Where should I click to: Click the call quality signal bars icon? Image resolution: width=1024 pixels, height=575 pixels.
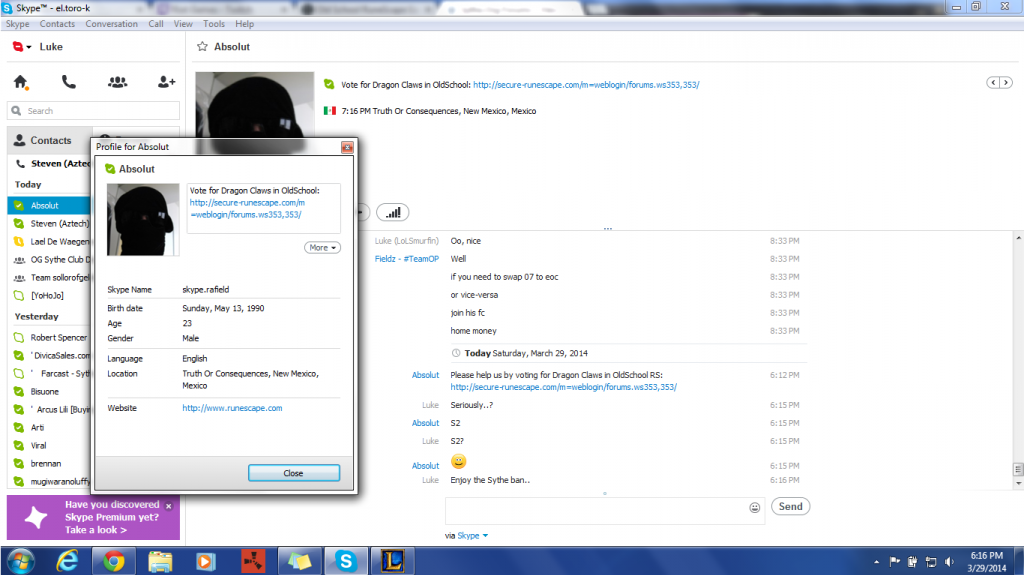[392, 212]
